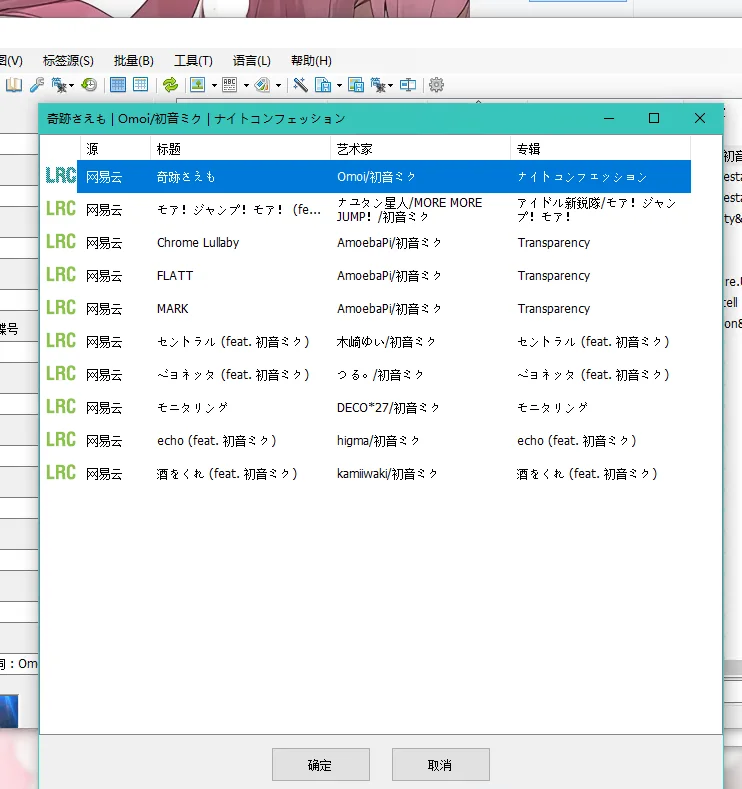The image size is (742, 789).
Task: Click LRC icon in FLATT row
Action: point(61,275)
